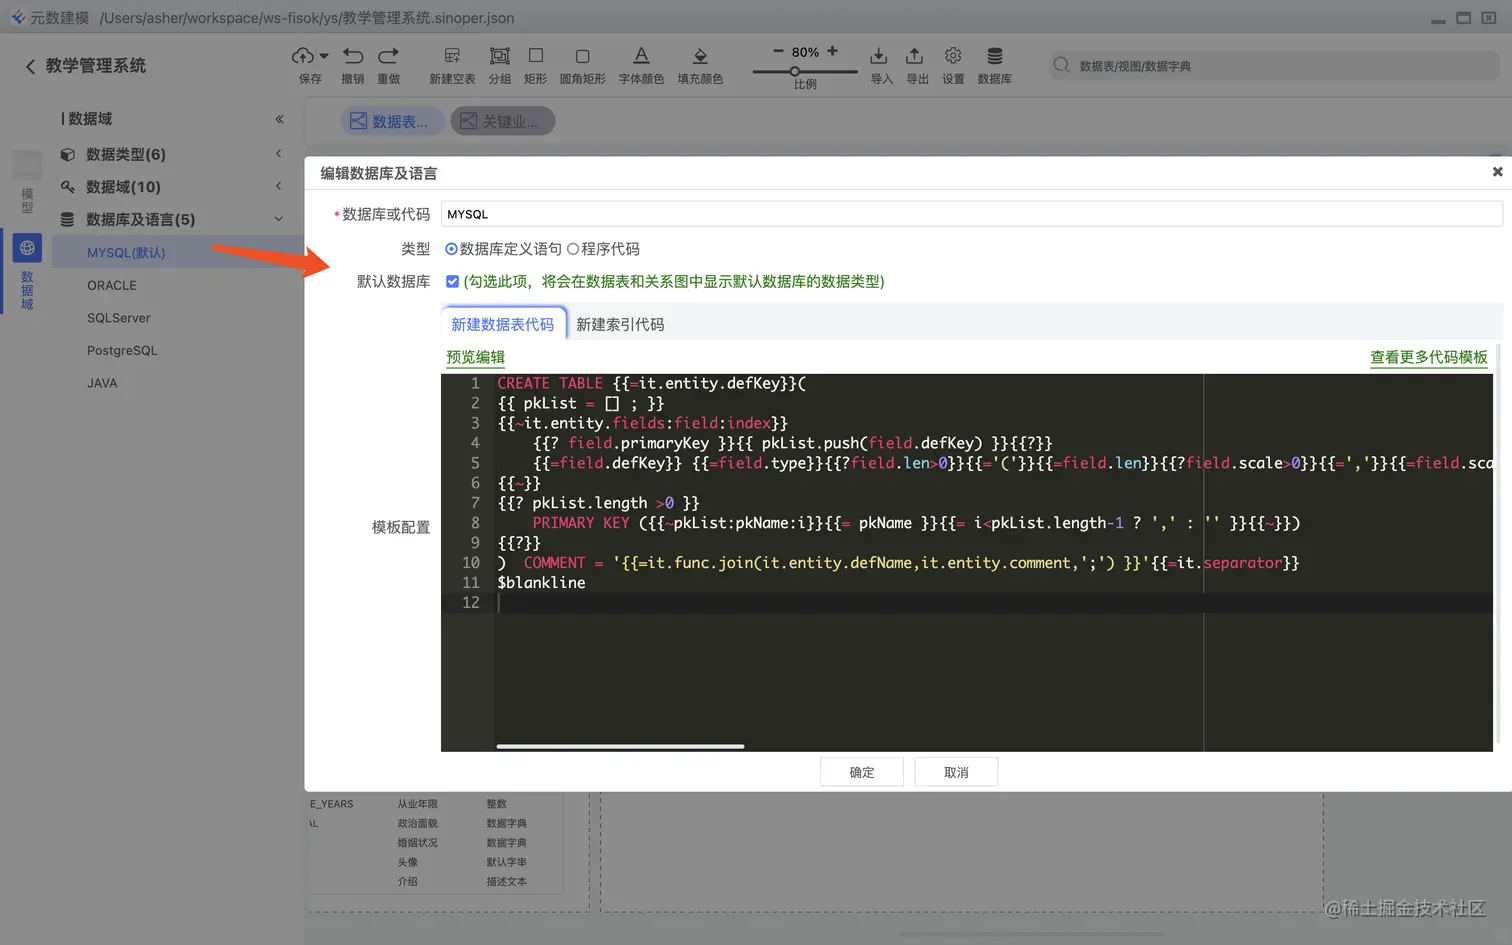Open the settings (设置) gear icon
This screenshot has height=945, width=1512.
[x=953, y=56]
